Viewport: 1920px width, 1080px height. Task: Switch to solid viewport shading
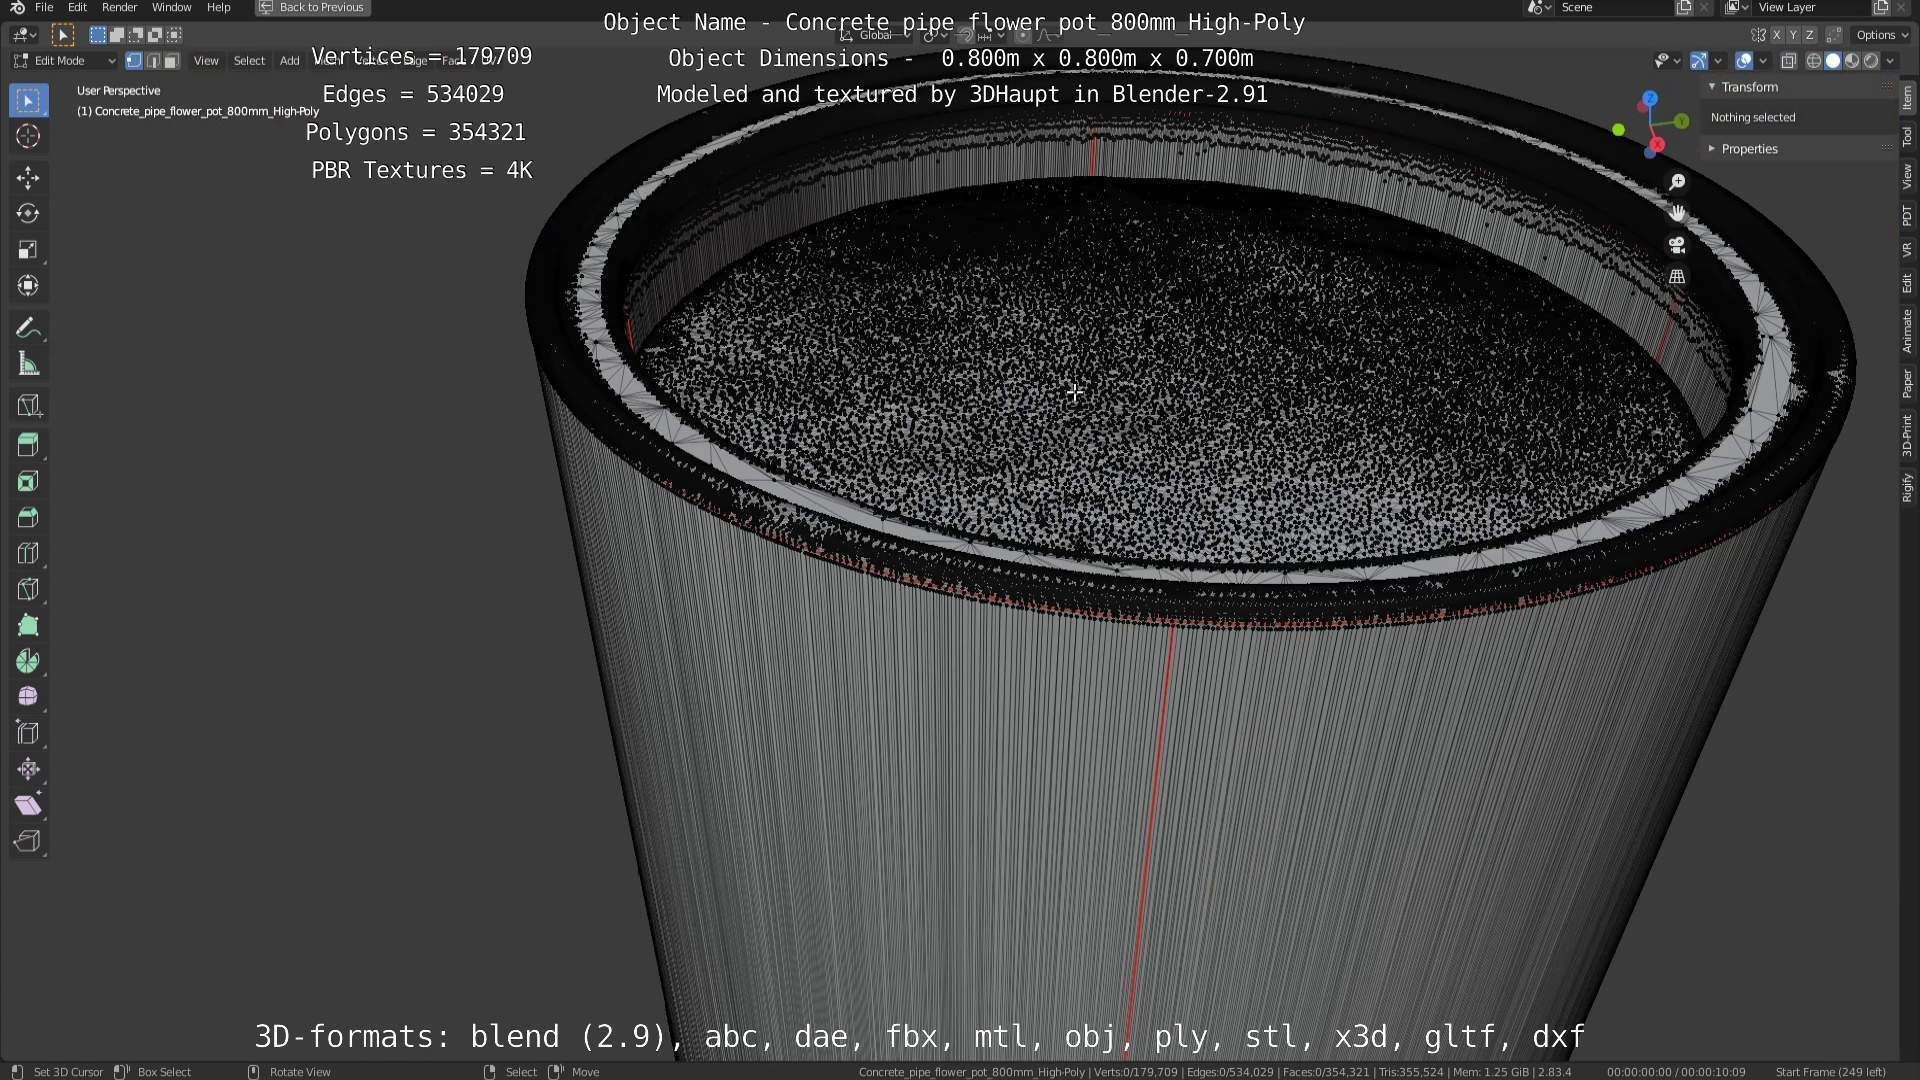click(x=1833, y=61)
